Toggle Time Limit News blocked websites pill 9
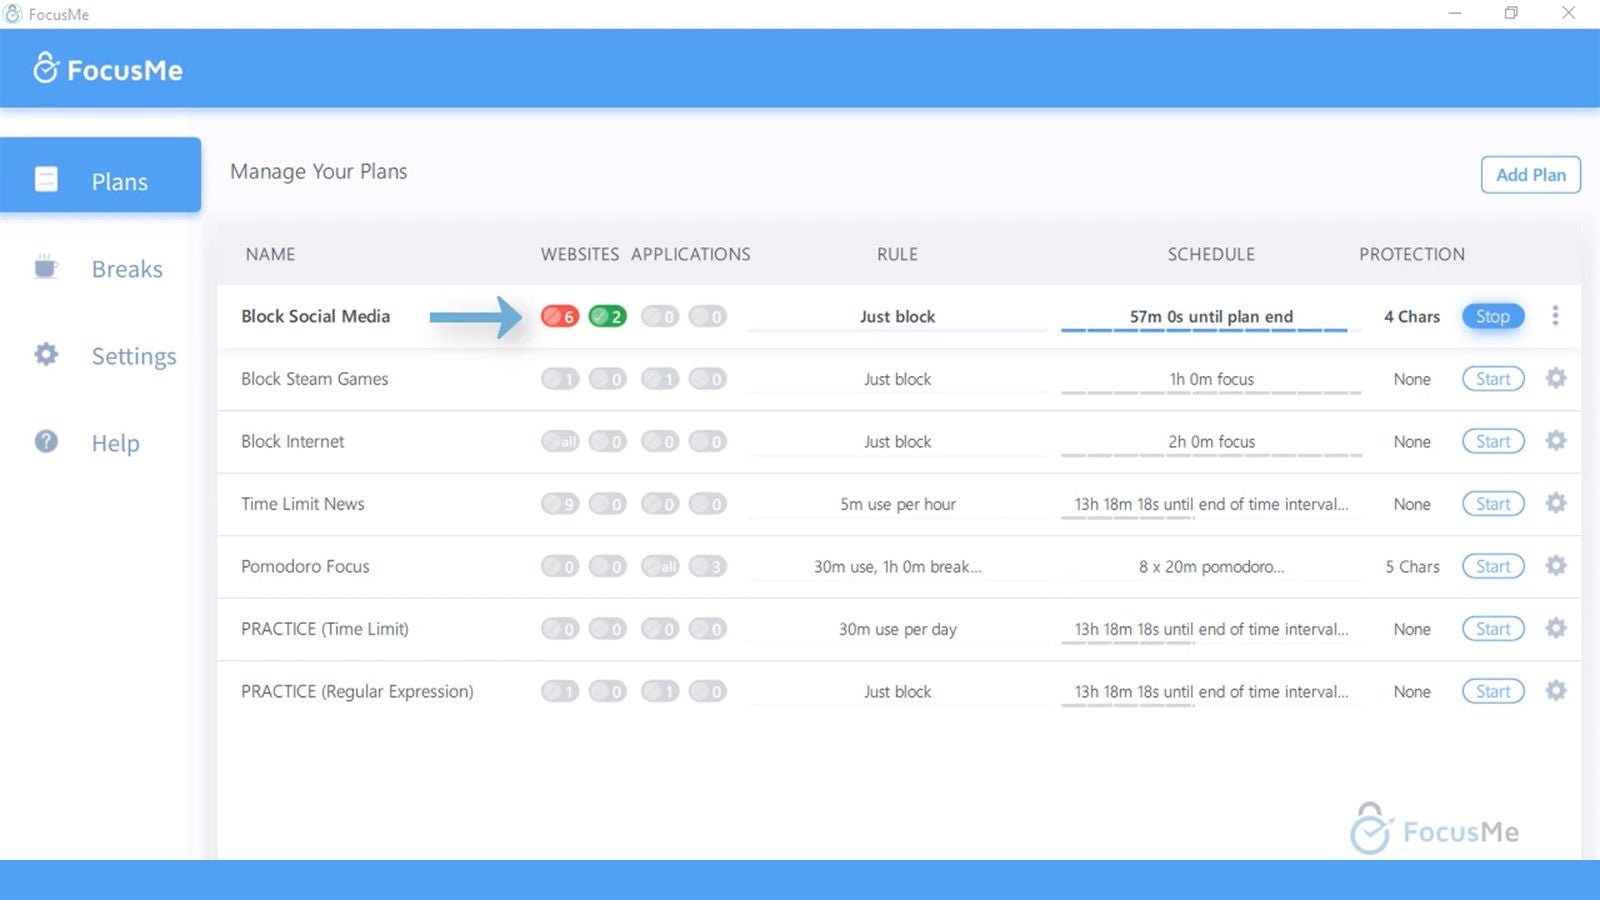The height and width of the screenshot is (900, 1600). point(560,504)
